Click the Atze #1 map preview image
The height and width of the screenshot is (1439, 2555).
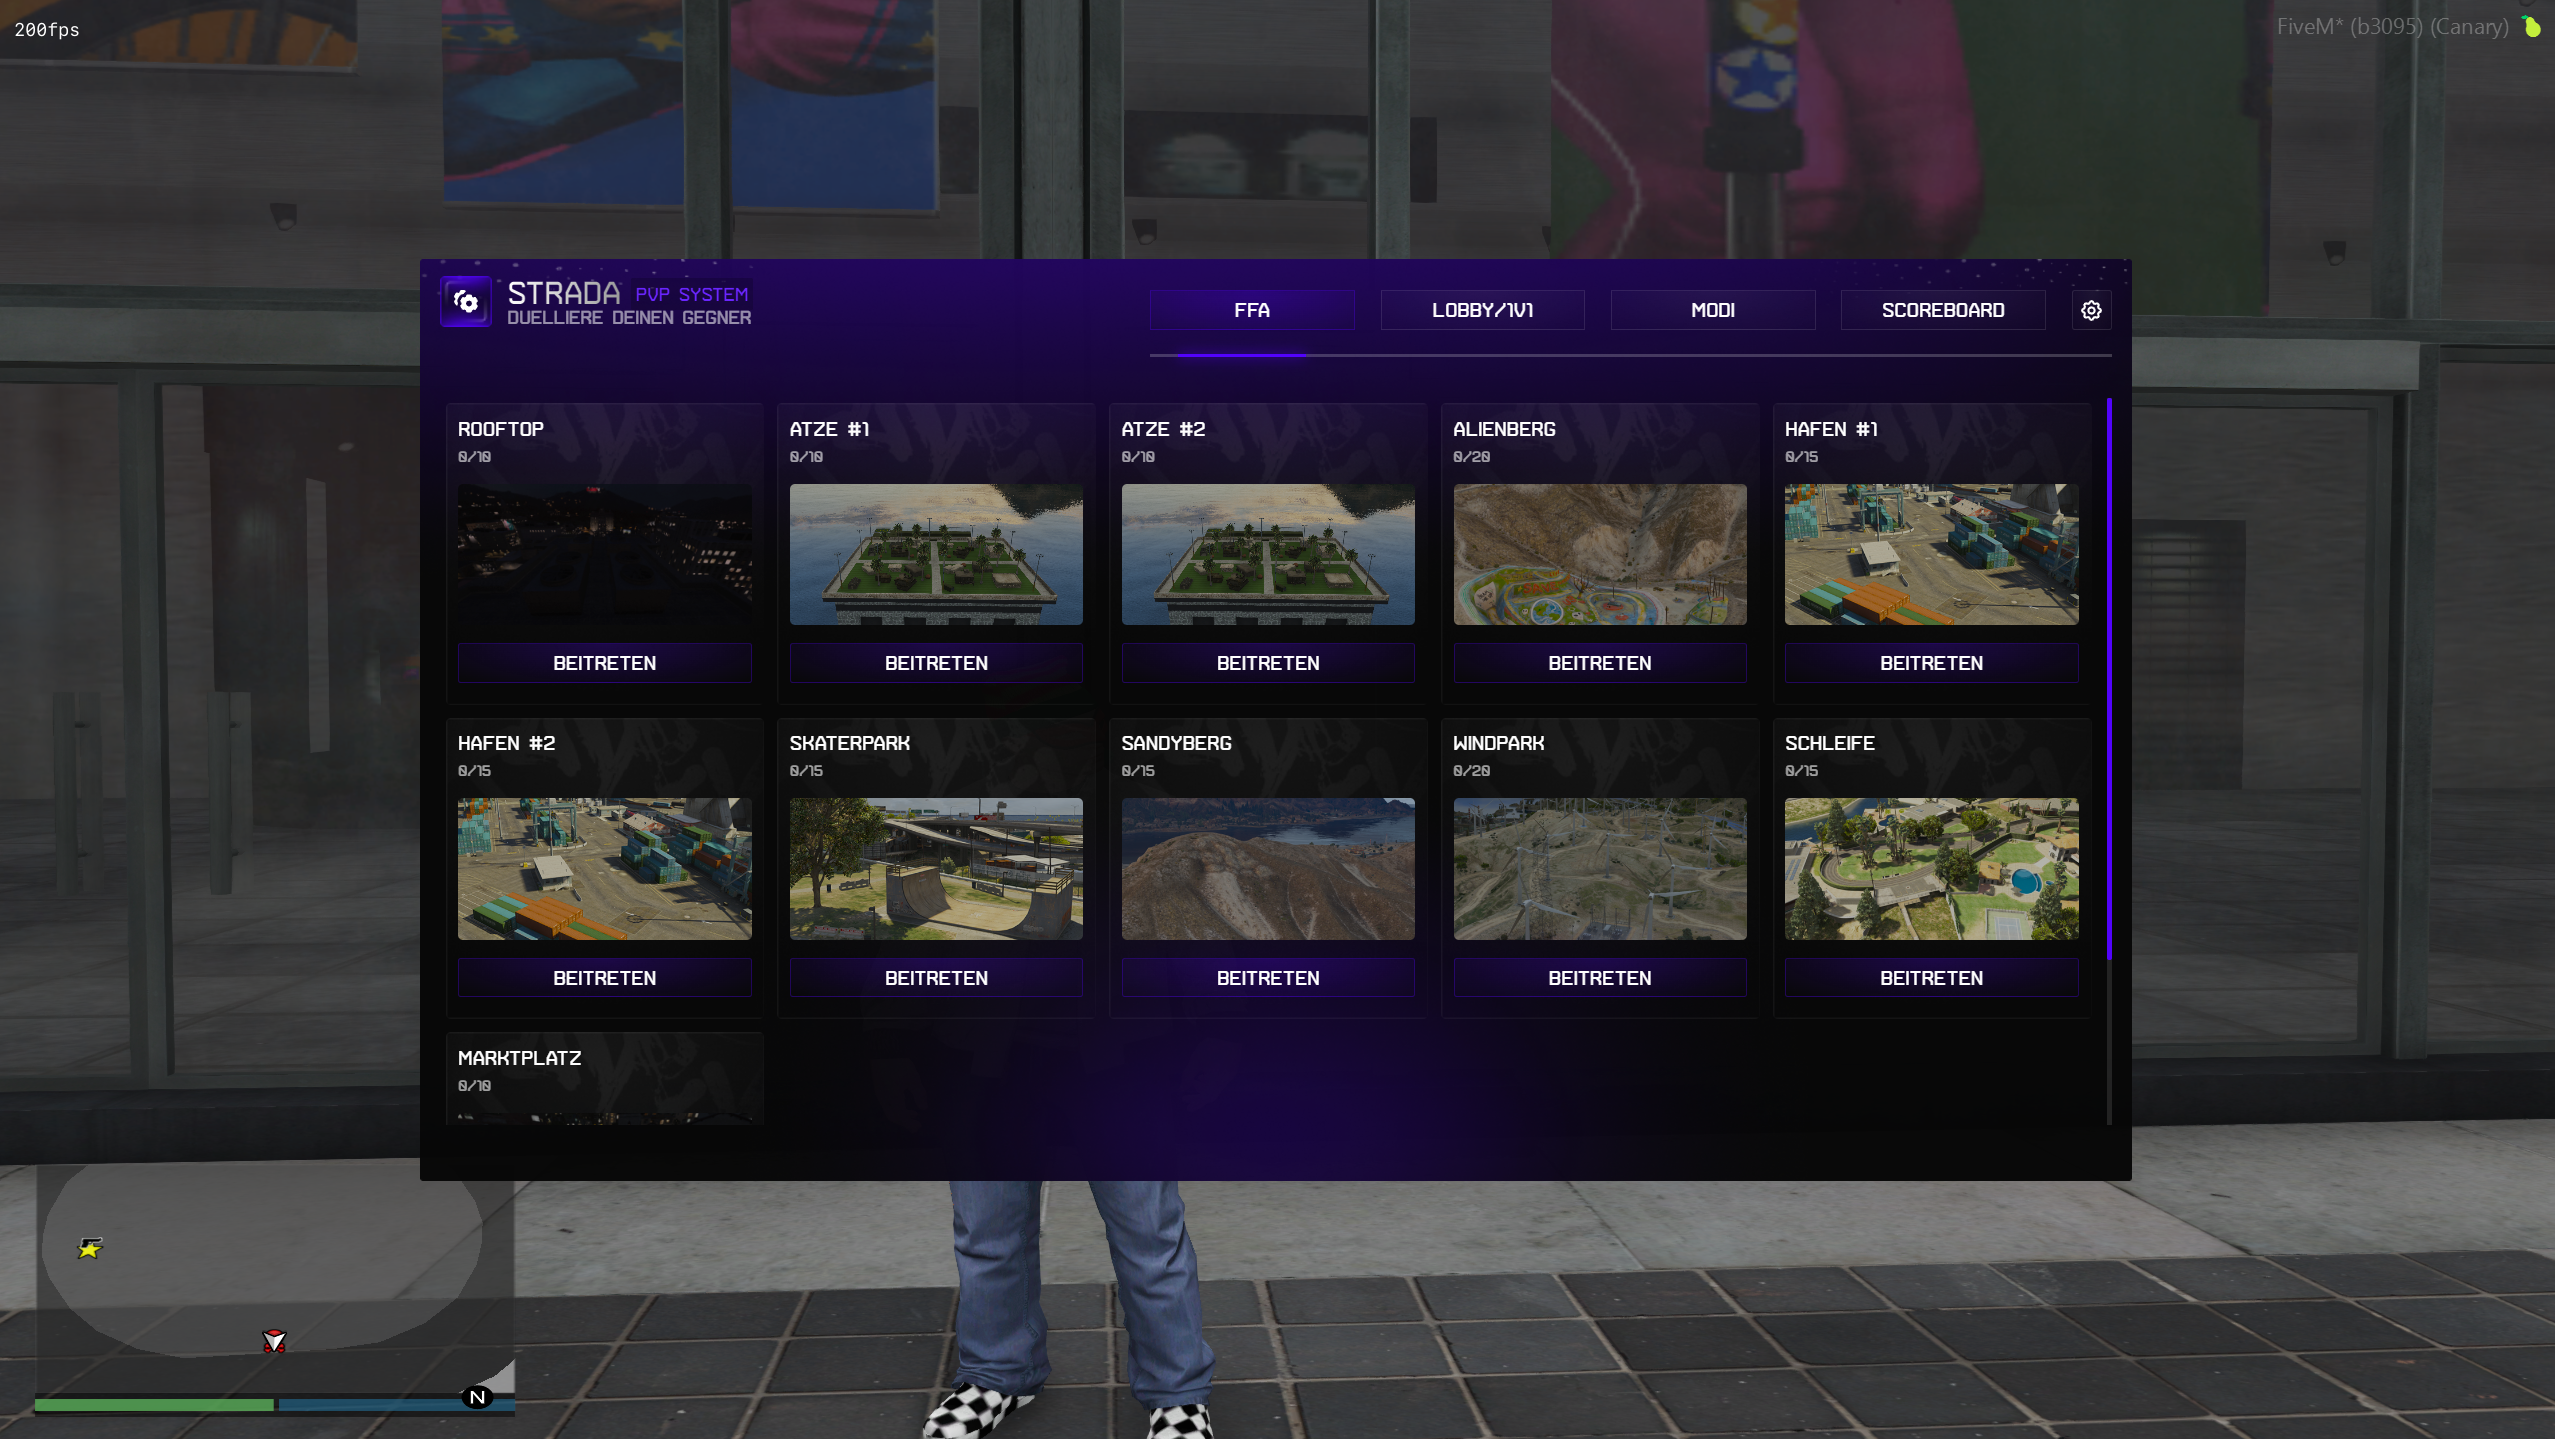tap(936, 555)
